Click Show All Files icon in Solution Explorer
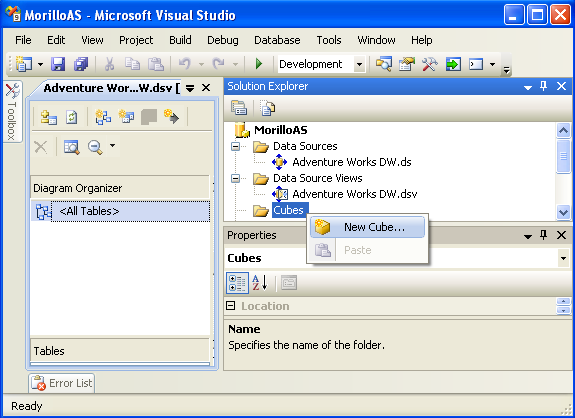Screen dimensions: 575x418 point(267,108)
